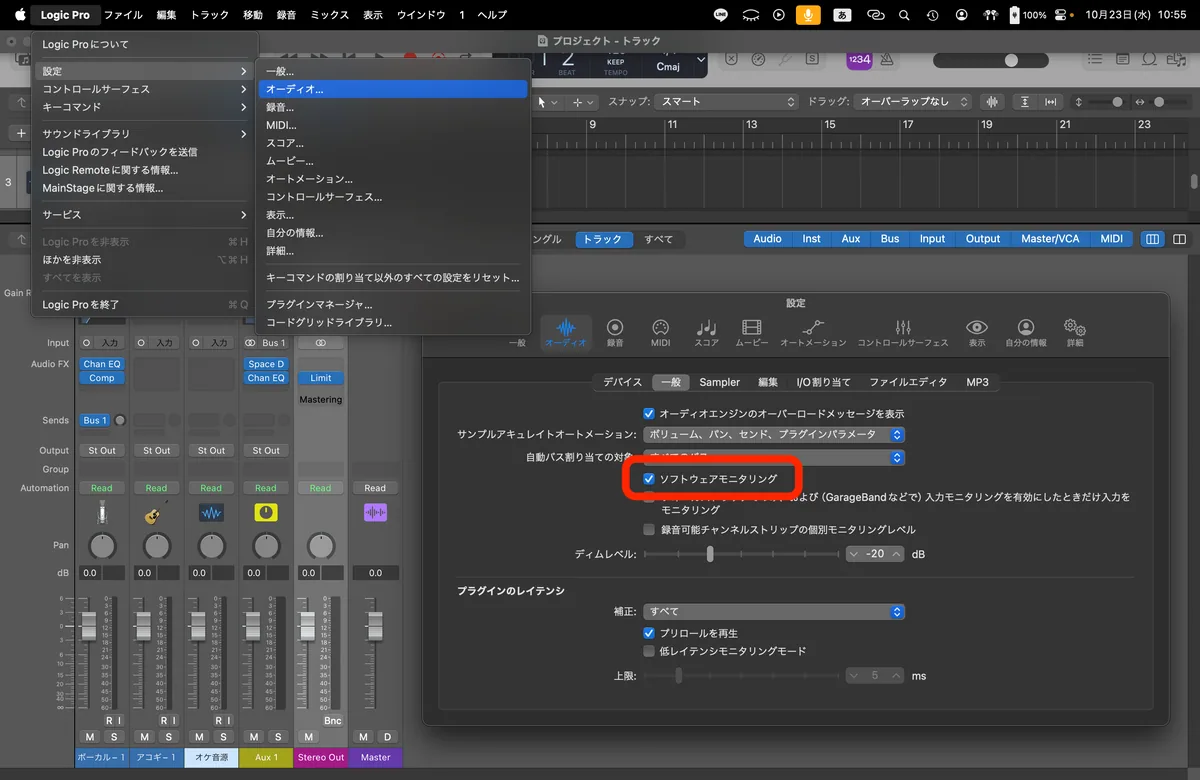1200x780 pixels.
Task: Click the purple waveform icon on Master strip
Action: pyautogui.click(x=375, y=513)
